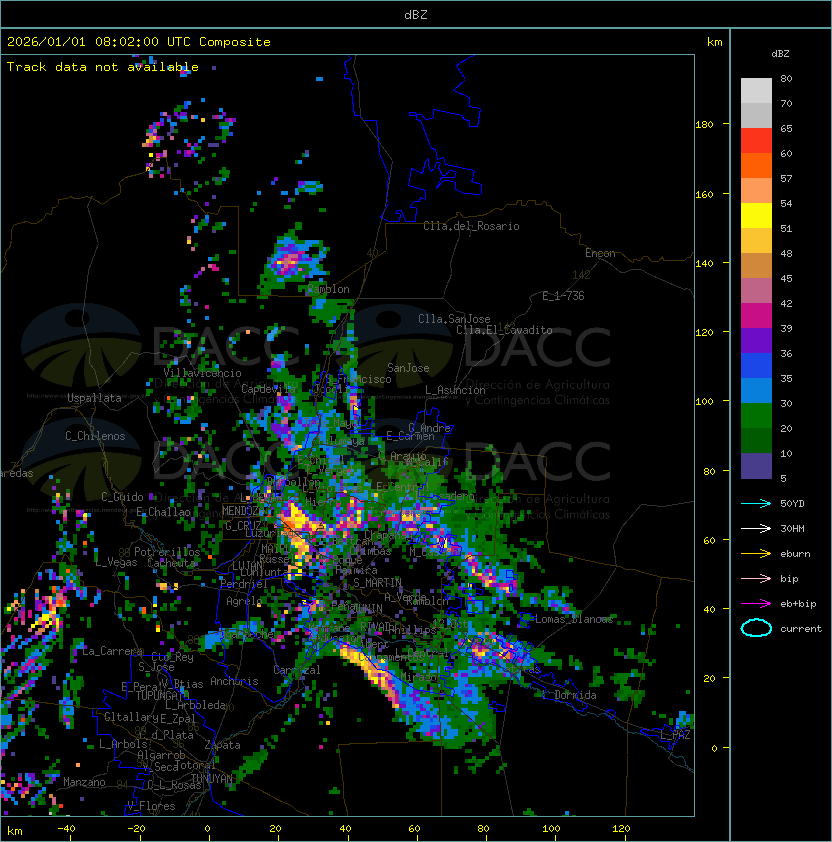Select 'Clla.del_Rosario' place label

pyautogui.click(x=471, y=226)
